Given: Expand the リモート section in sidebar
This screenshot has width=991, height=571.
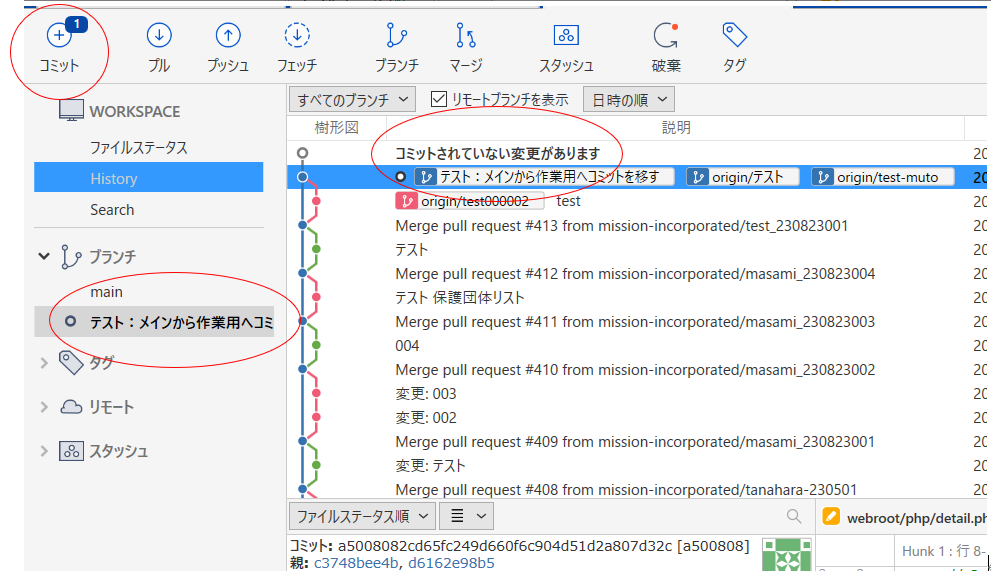Looking at the screenshot, I should click(44, 407).
